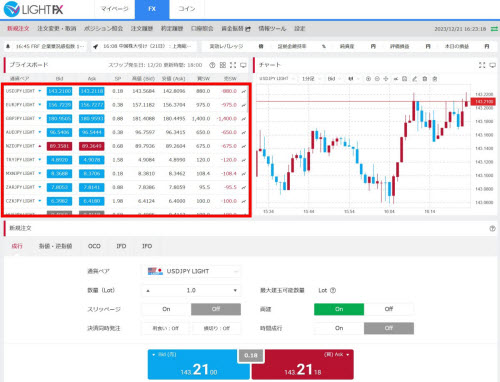Image resolution: width=500 pixels, height=382 pixels.
Task: Zoom out on the chart
Action: coord(377,79)
